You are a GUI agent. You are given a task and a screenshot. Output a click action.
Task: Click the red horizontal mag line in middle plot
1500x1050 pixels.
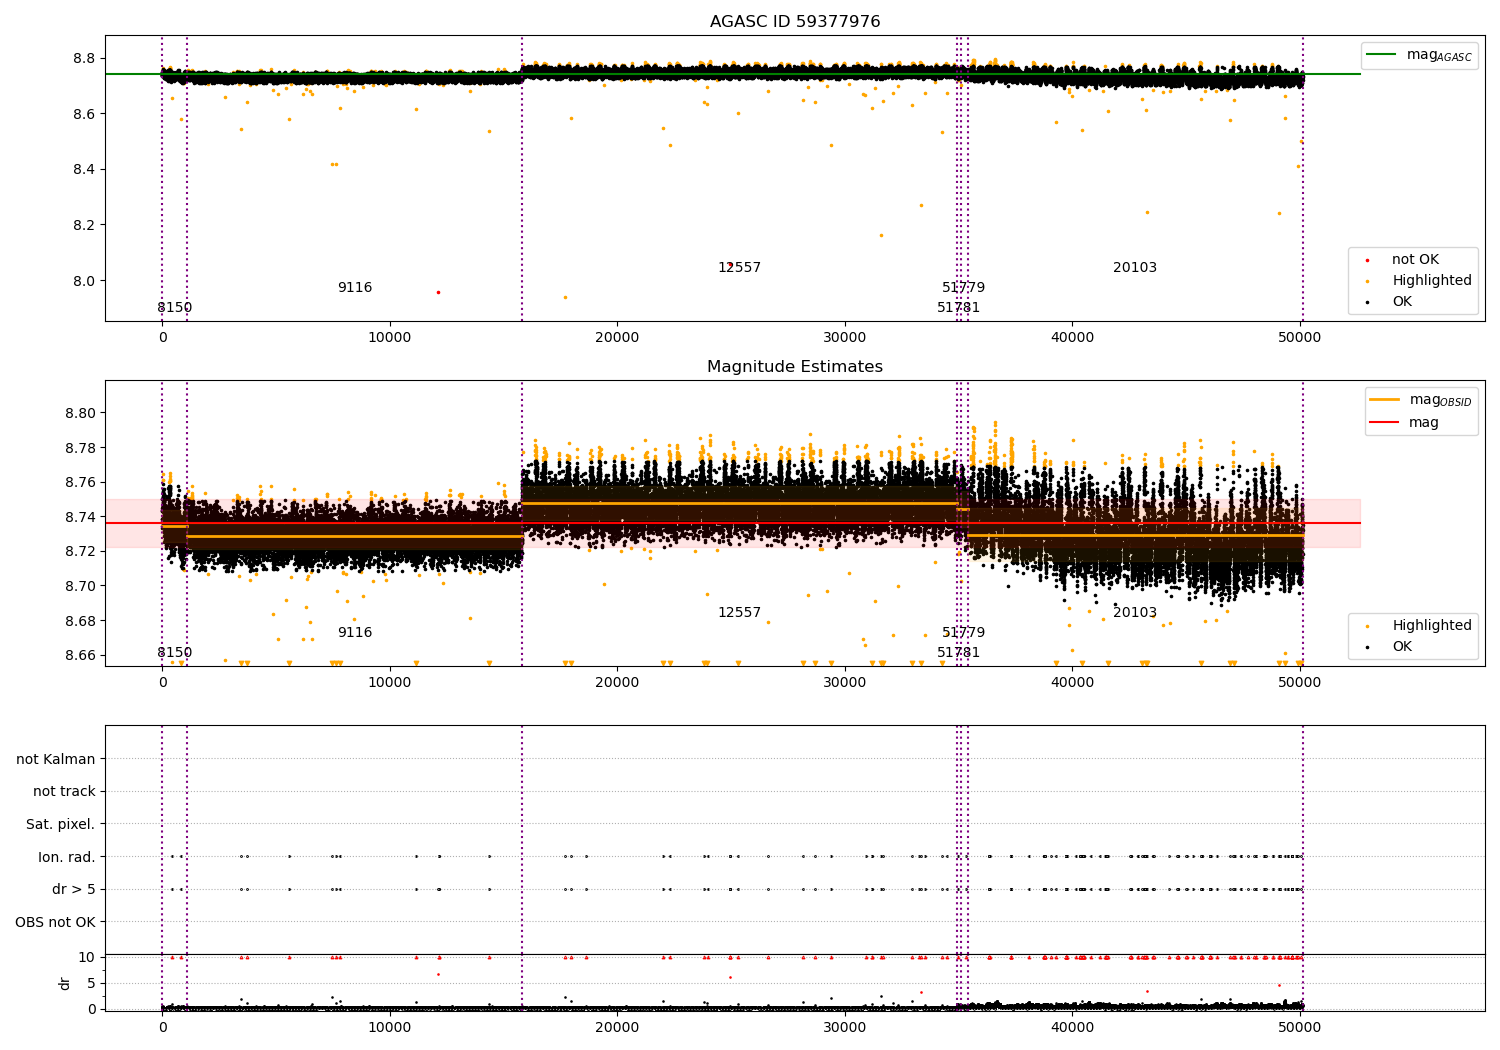pyautogui.click(x=733, y=523)
